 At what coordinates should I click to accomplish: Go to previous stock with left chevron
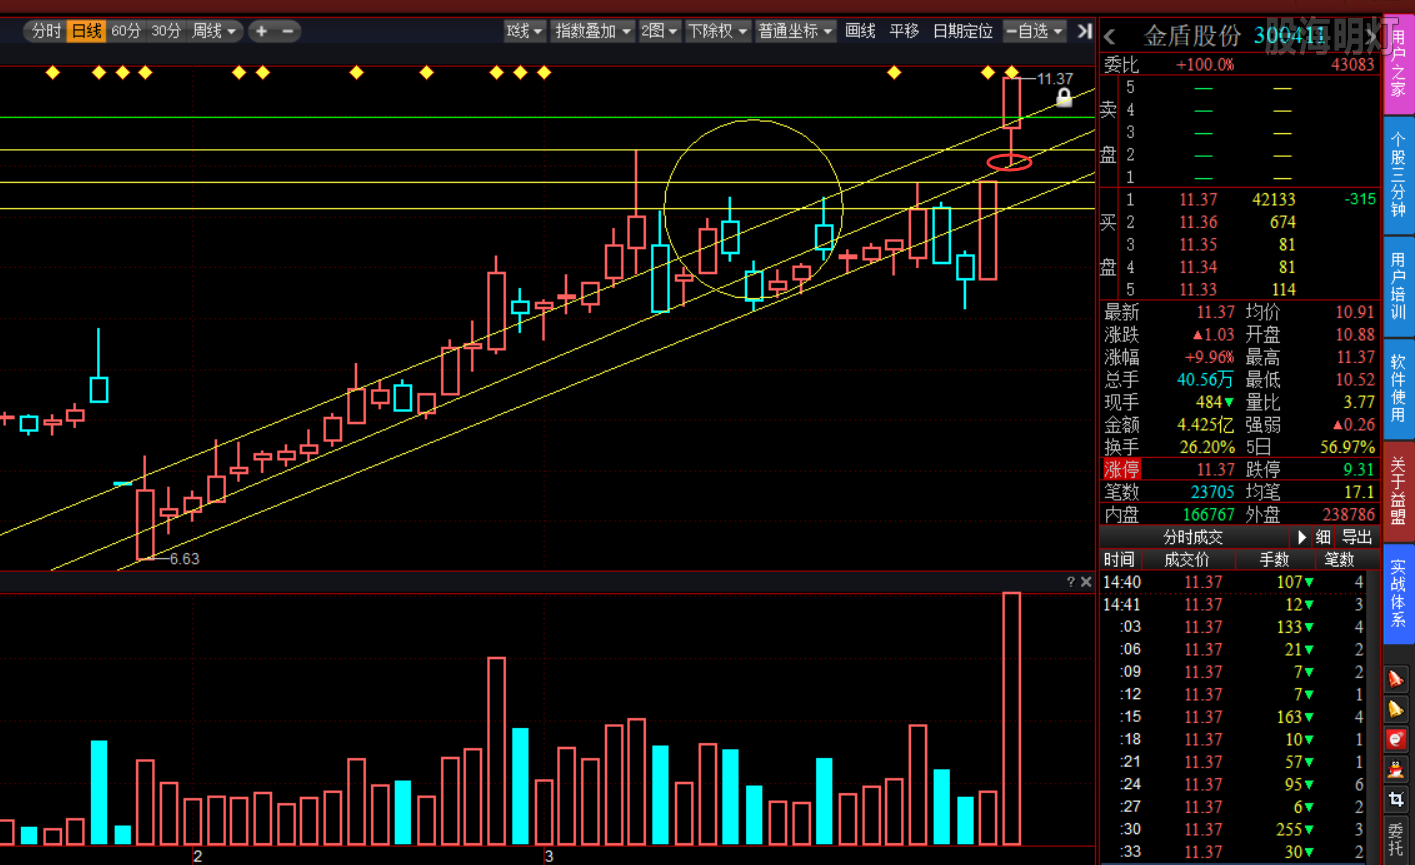point(1110,37)
